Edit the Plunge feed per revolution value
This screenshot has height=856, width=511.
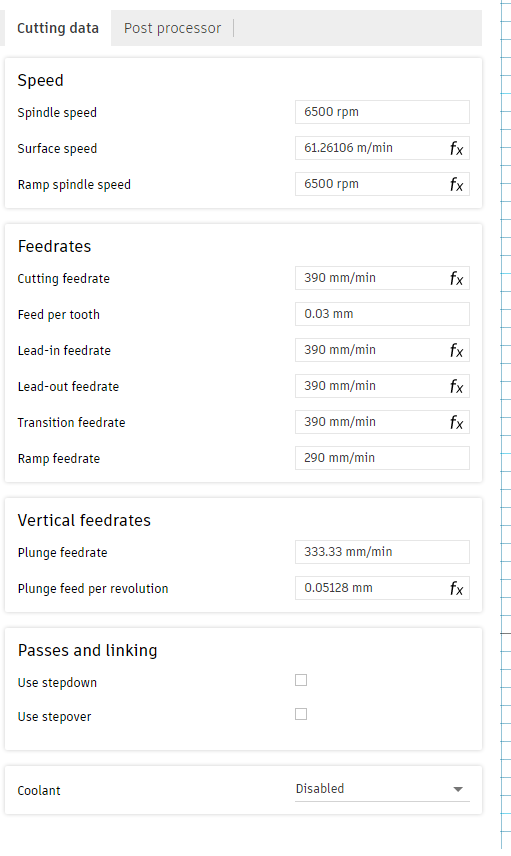click(371, 588)
